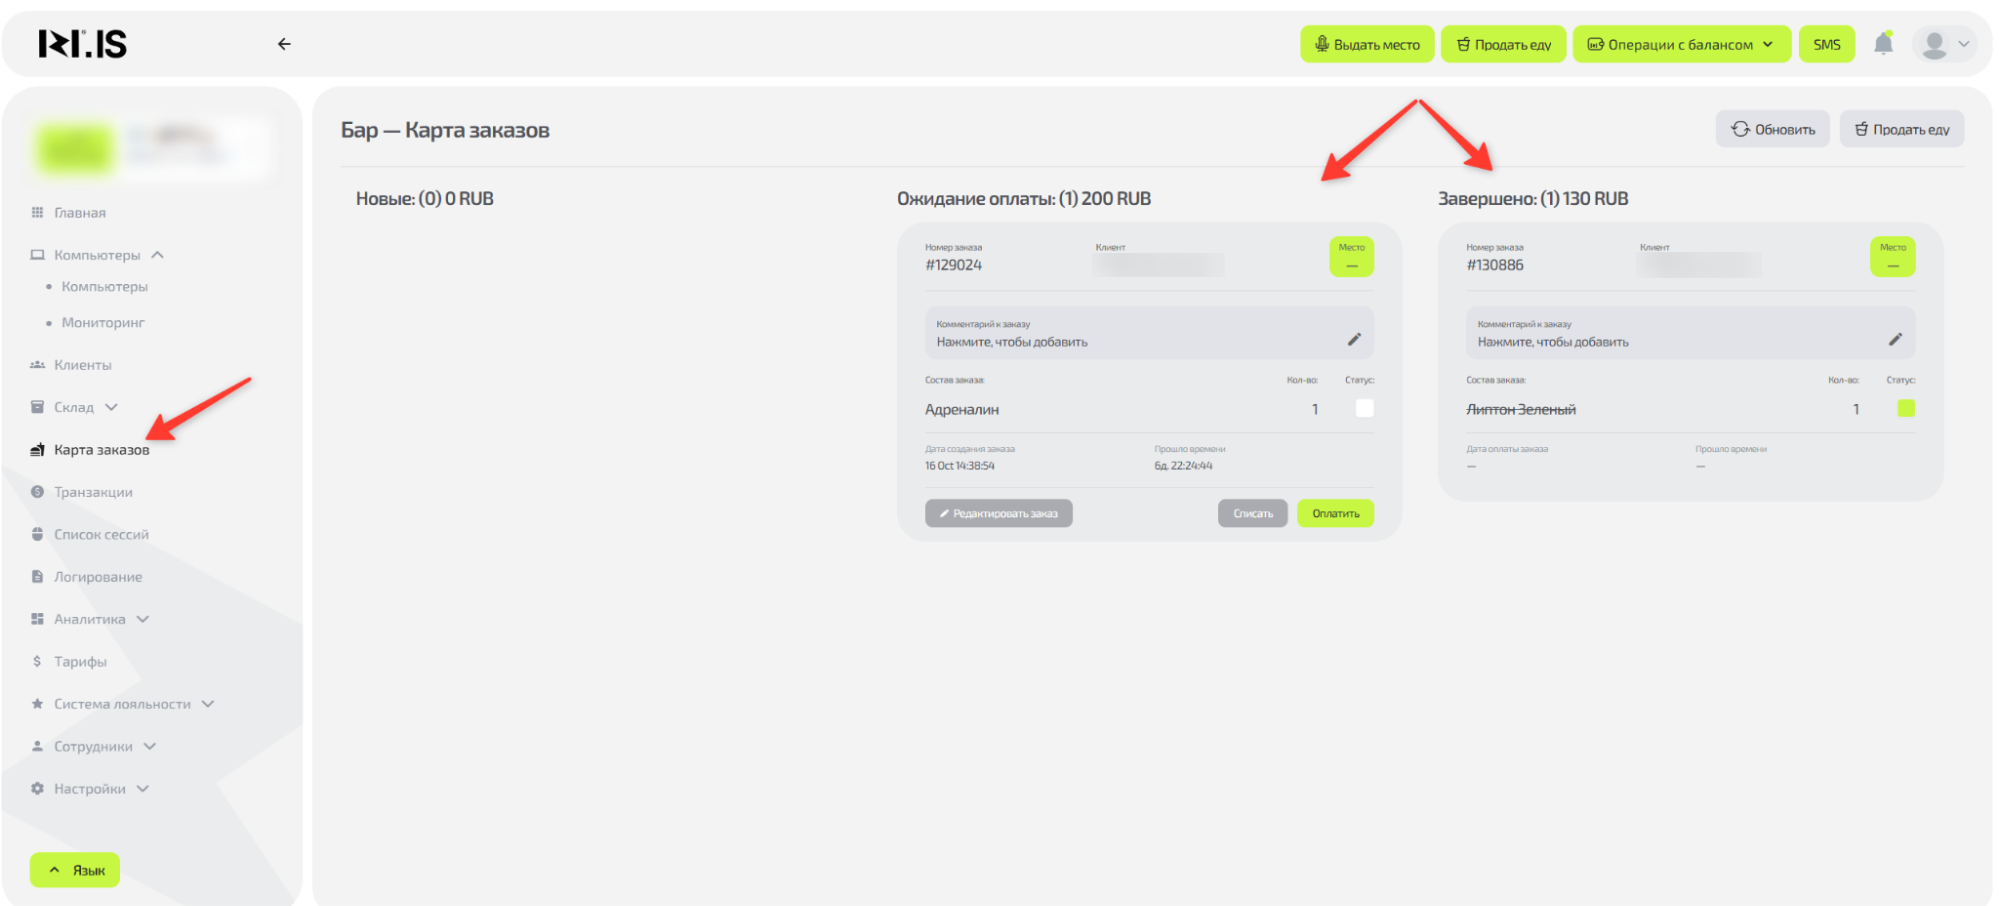Click green Место tag on order #129024
The image size is (1999, 906).
pyautogui.click(x=1351, y=256)
